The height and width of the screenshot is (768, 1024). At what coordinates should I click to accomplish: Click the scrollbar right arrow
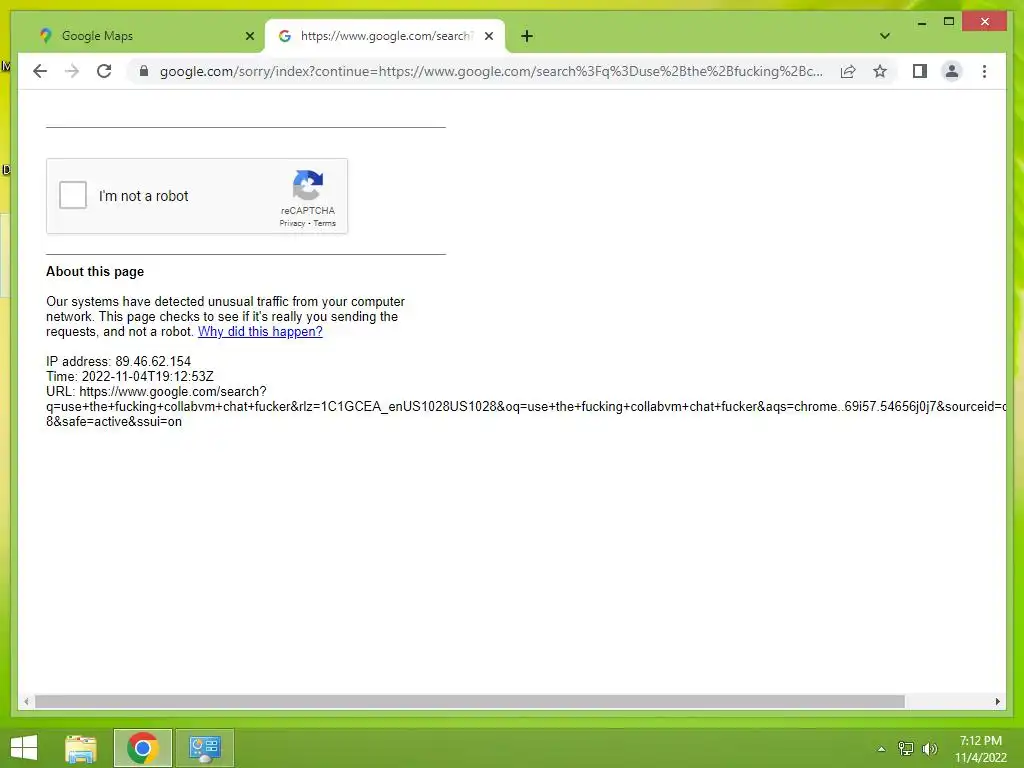point(997,701)
